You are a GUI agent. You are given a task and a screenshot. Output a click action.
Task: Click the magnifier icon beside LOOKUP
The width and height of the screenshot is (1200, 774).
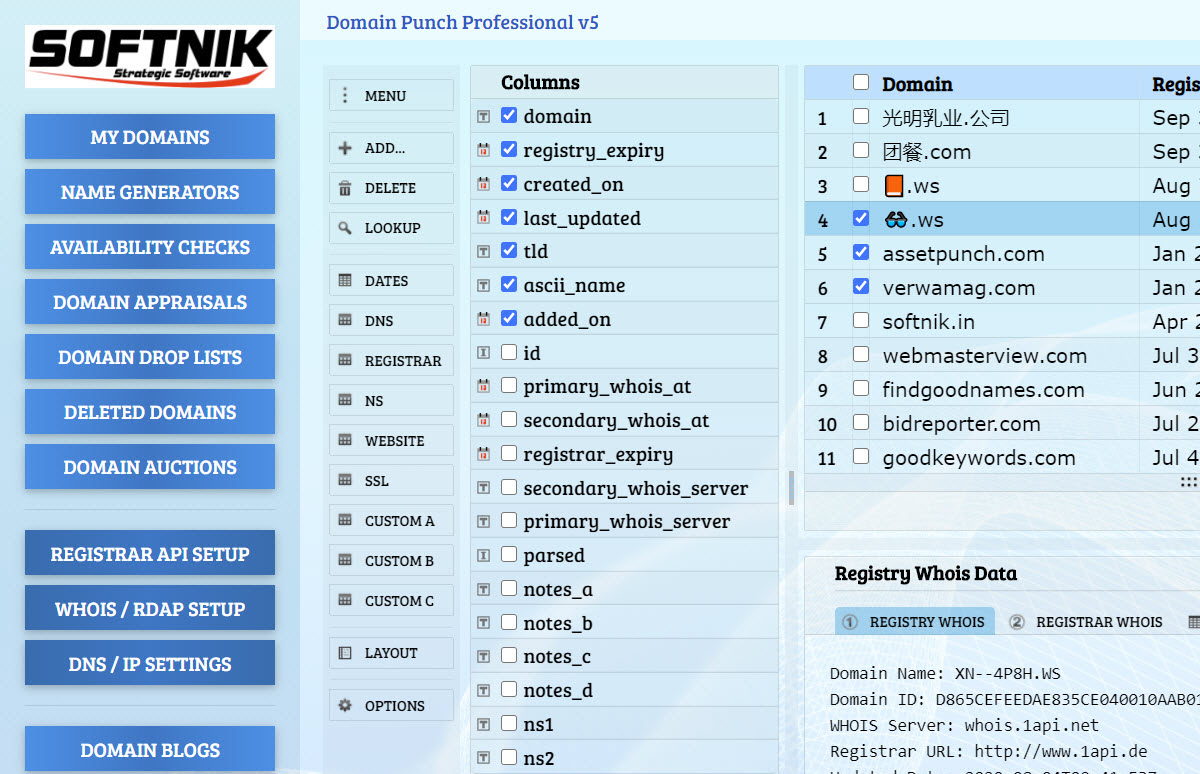point(345,228)
